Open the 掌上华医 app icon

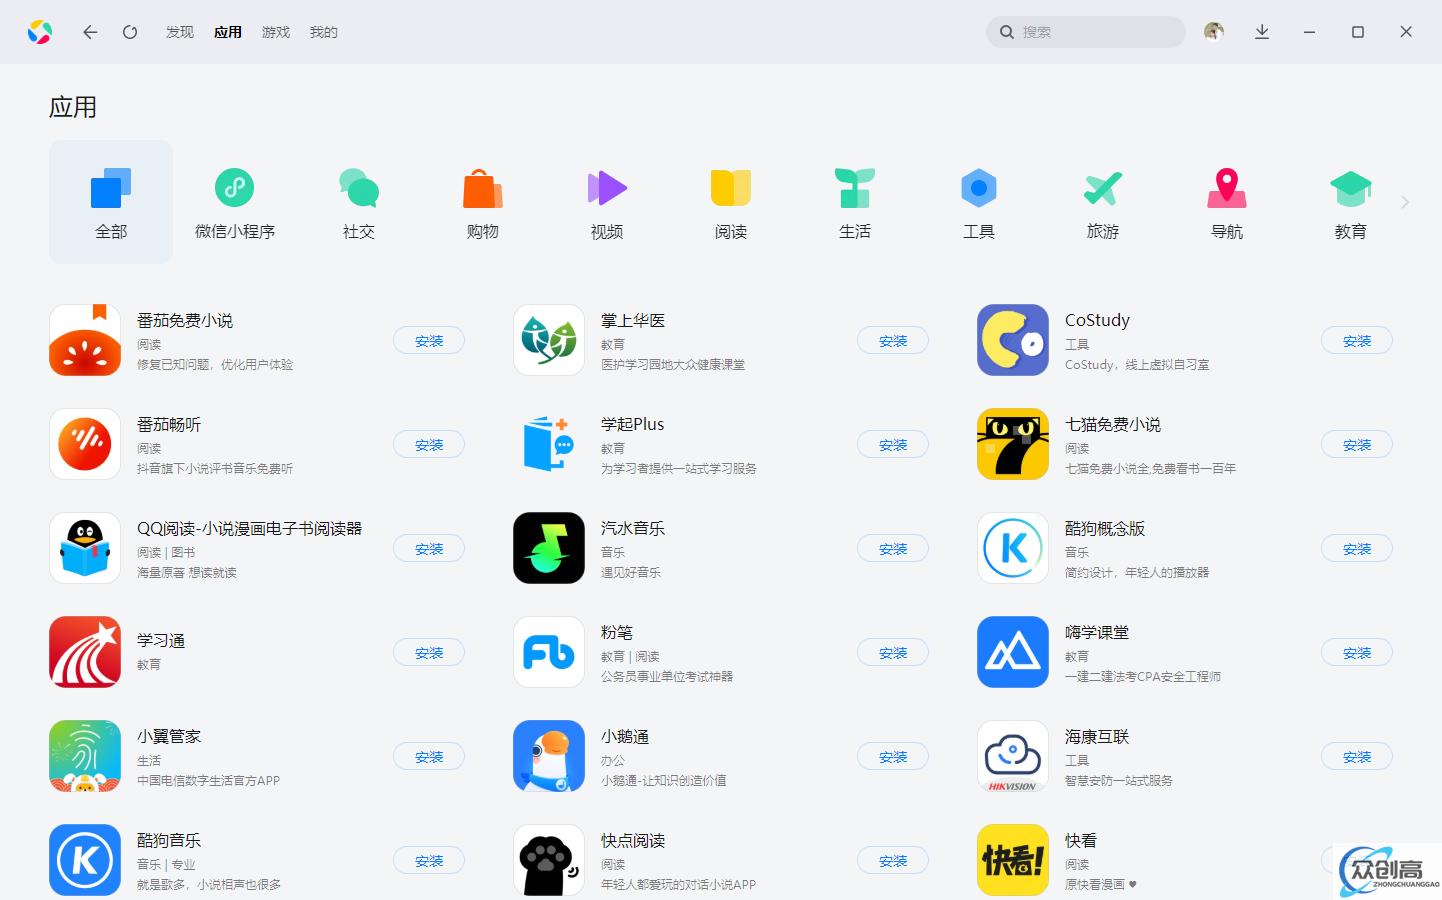pyautogui.click(x=549, y=340)
